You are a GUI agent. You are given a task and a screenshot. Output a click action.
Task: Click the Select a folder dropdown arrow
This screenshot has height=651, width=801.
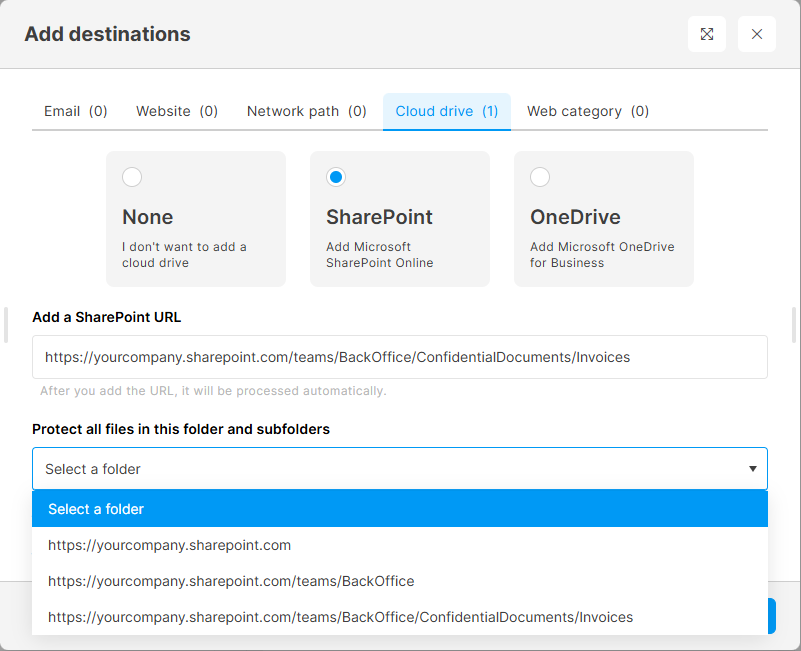coord(752,469)
